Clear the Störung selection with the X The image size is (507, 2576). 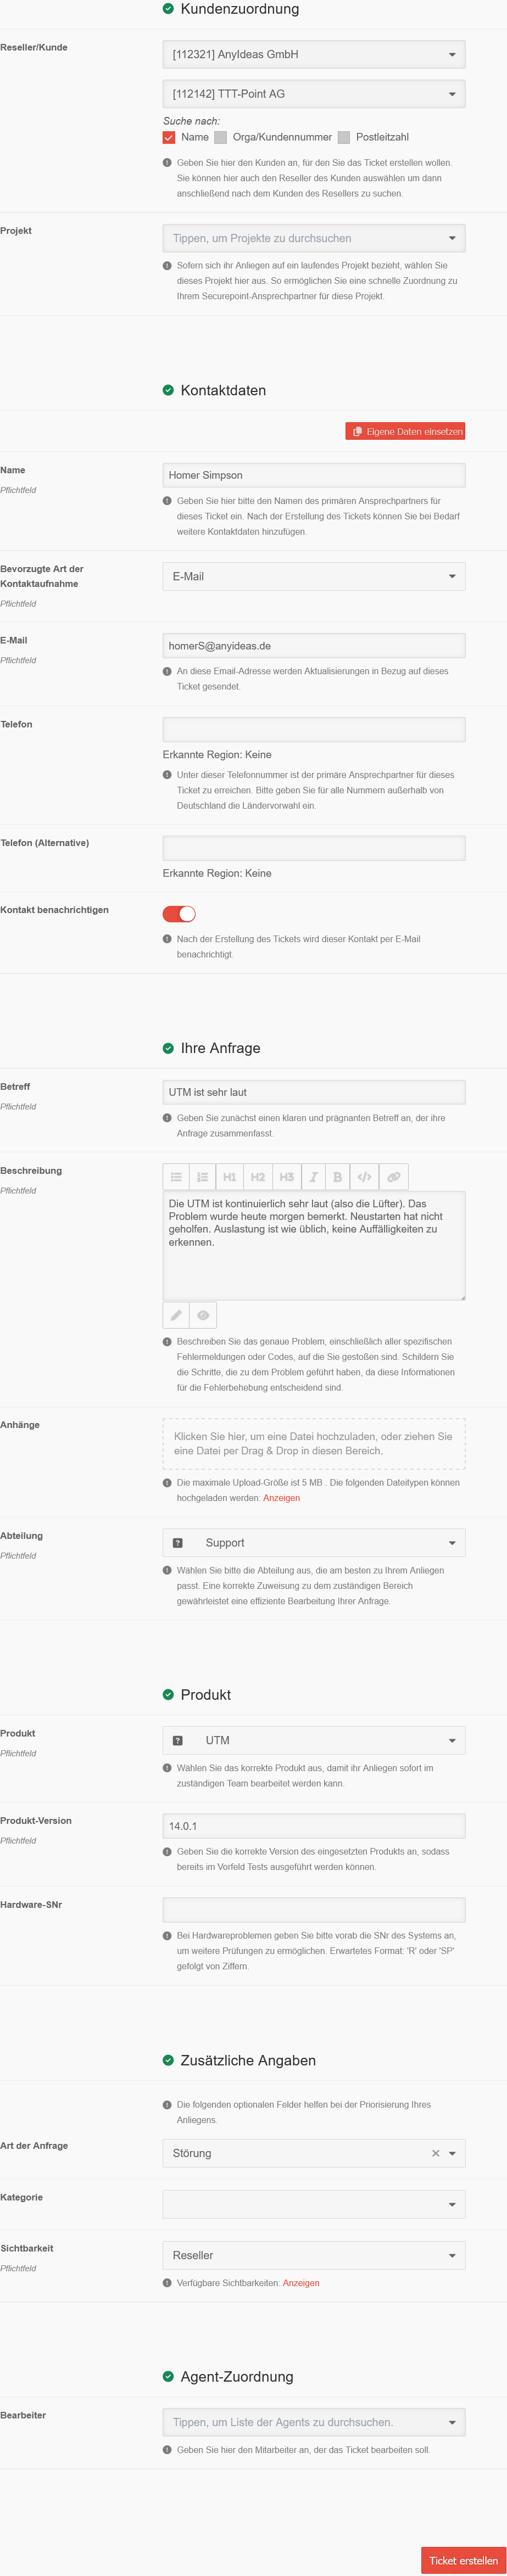tap(435, 2153)
